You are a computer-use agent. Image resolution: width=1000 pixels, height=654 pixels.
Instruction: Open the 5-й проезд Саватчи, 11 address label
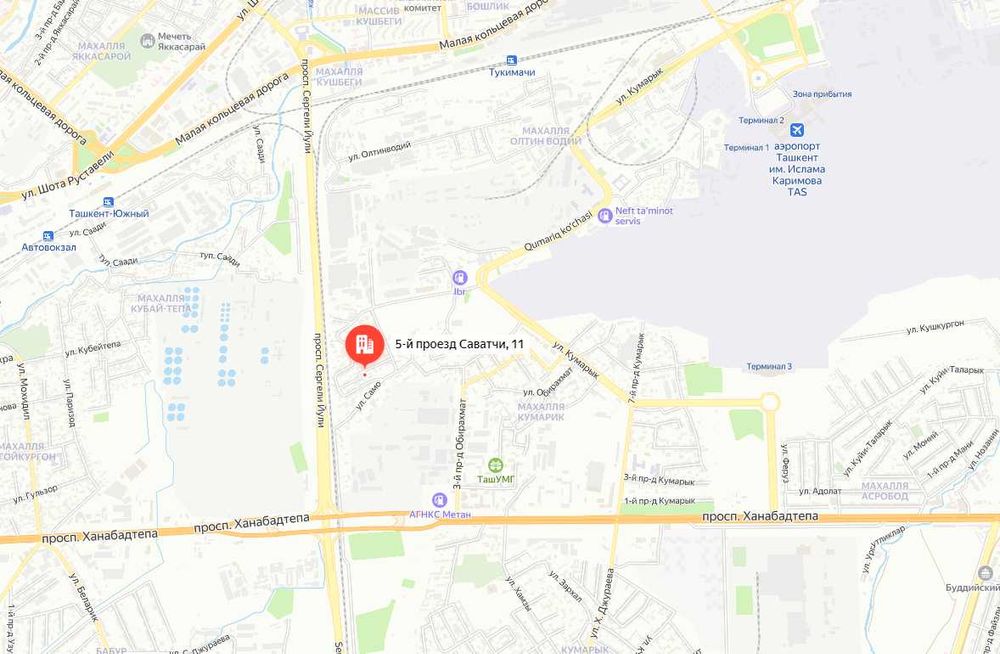[459, 345]
